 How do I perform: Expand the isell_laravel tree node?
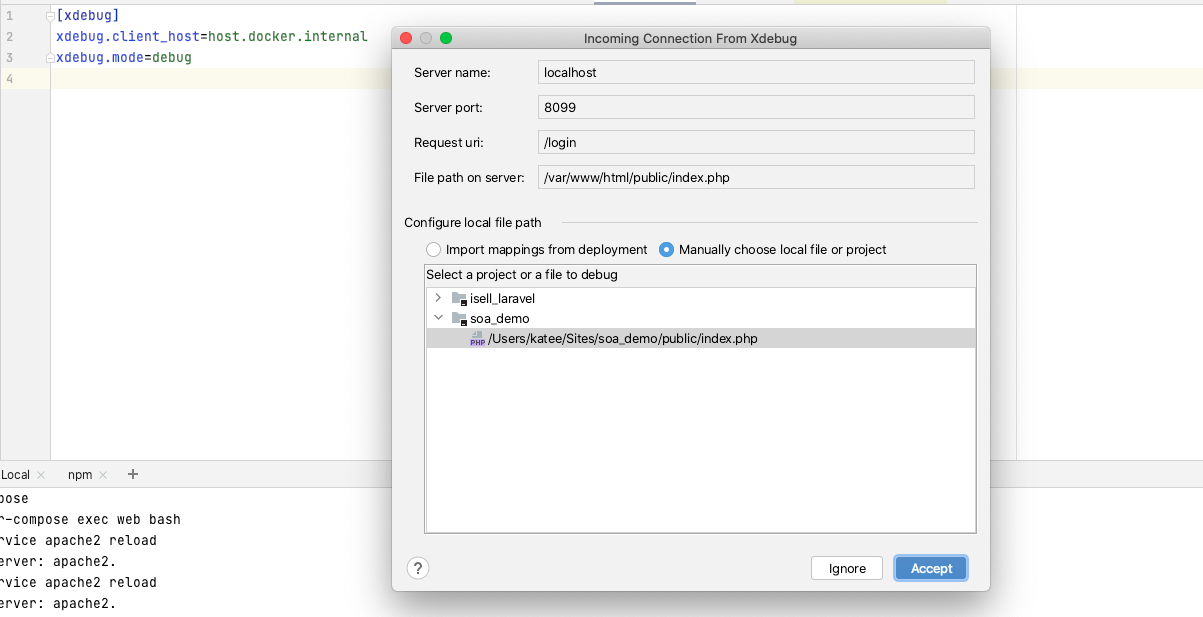438,298
